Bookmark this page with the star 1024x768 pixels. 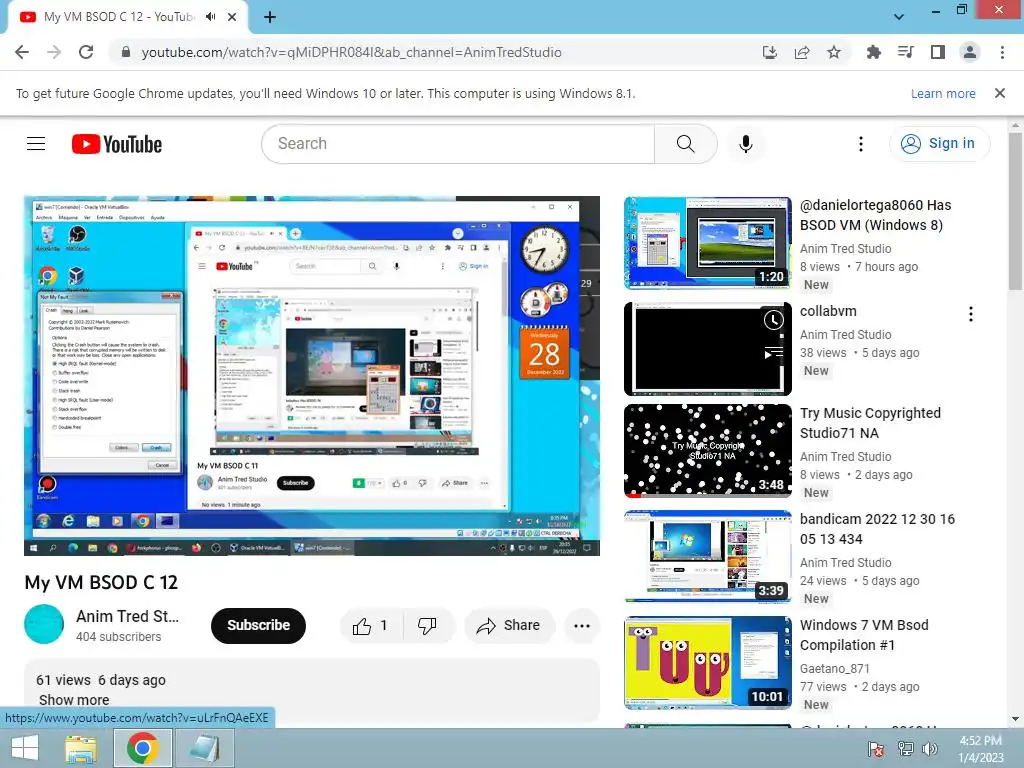[834, 52]
